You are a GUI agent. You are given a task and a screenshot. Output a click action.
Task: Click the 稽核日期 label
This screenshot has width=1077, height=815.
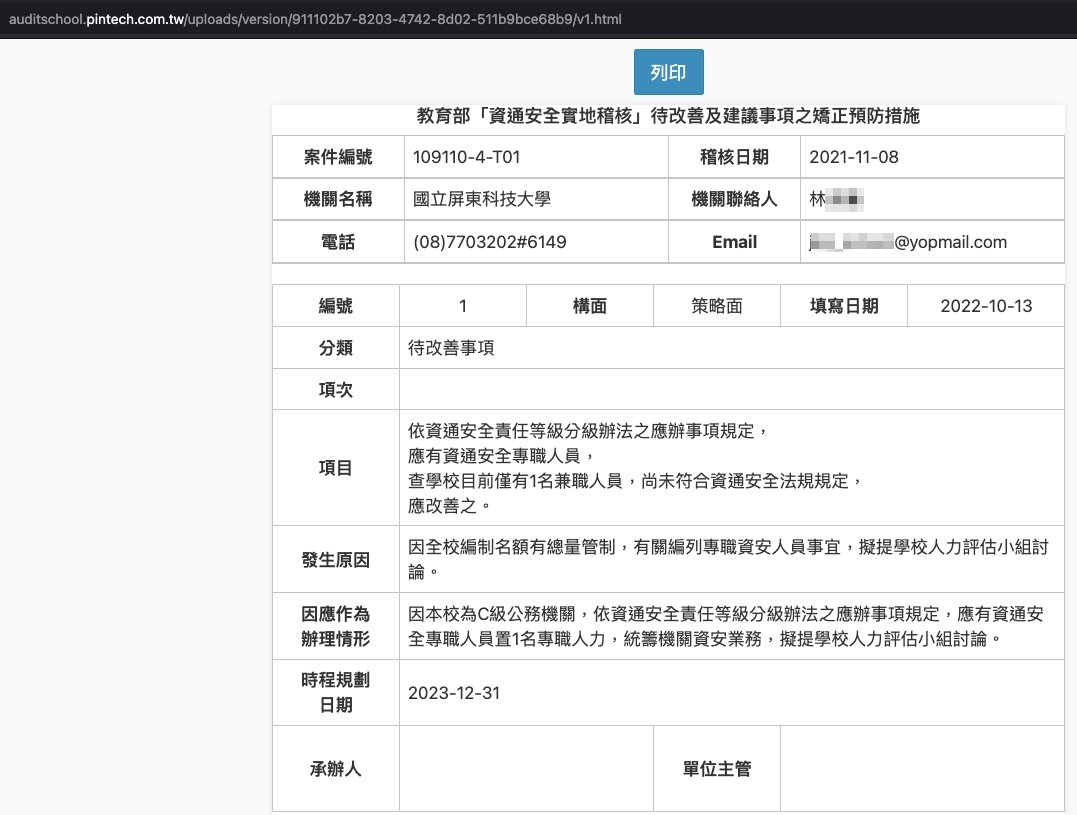pos(734,157)
